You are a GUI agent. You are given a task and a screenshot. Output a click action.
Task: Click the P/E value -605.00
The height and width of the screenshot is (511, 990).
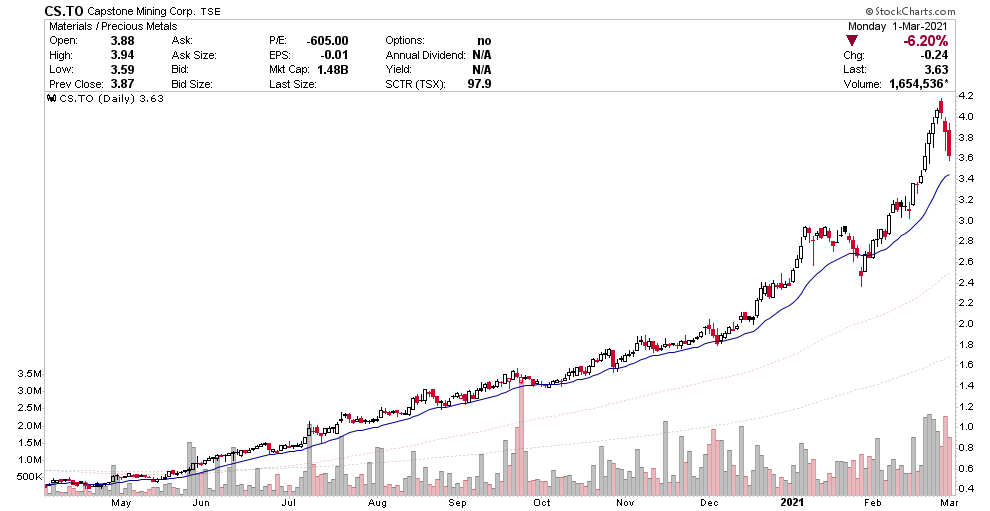[x=328, y=40]
